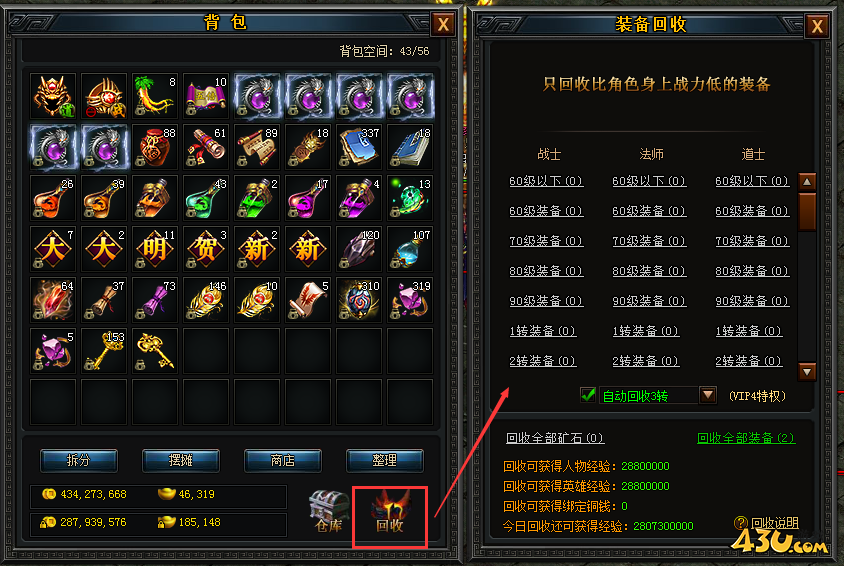The height and width of the screenshot is (566, 844).
Task: Select the blue potion flask with 107
Action: (410, 249)
